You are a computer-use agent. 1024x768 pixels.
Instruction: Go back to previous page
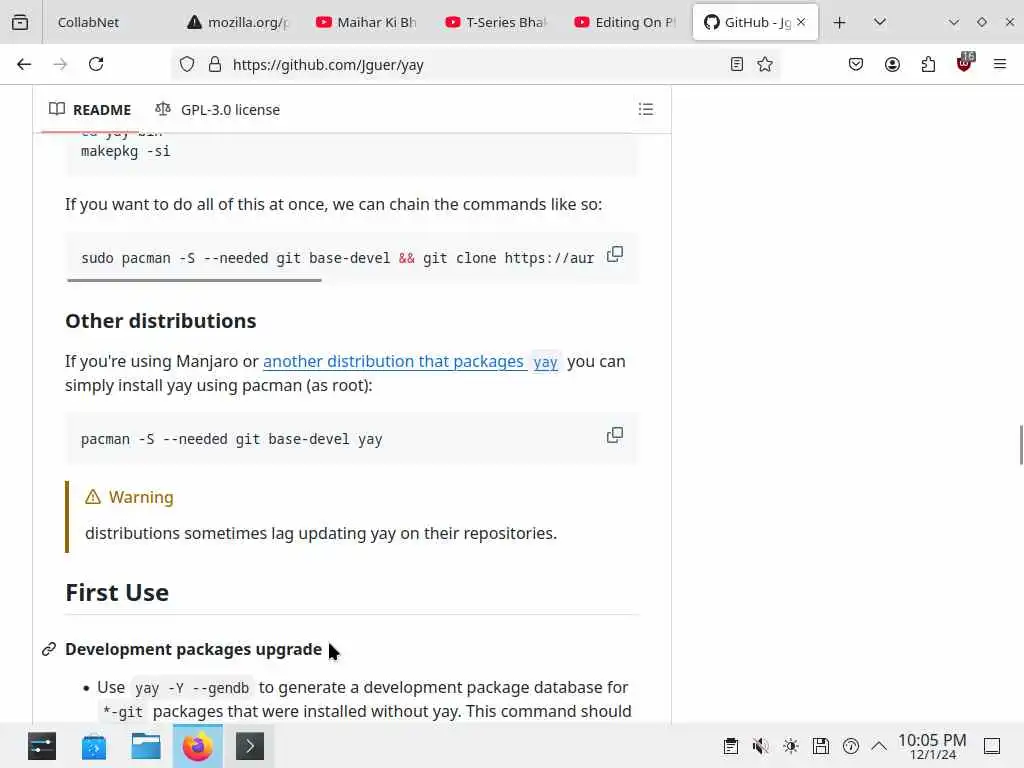tap(24, 64)
